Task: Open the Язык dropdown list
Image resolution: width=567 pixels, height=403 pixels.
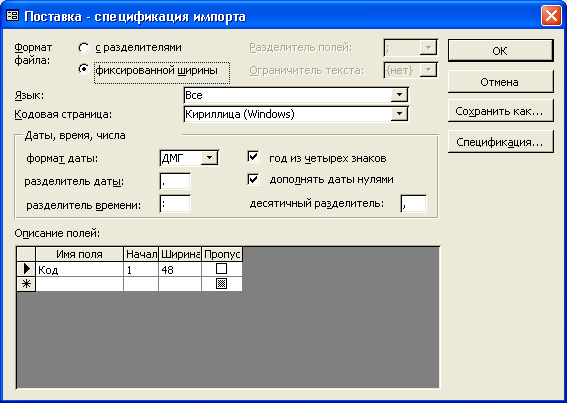Action: [399, 95]
